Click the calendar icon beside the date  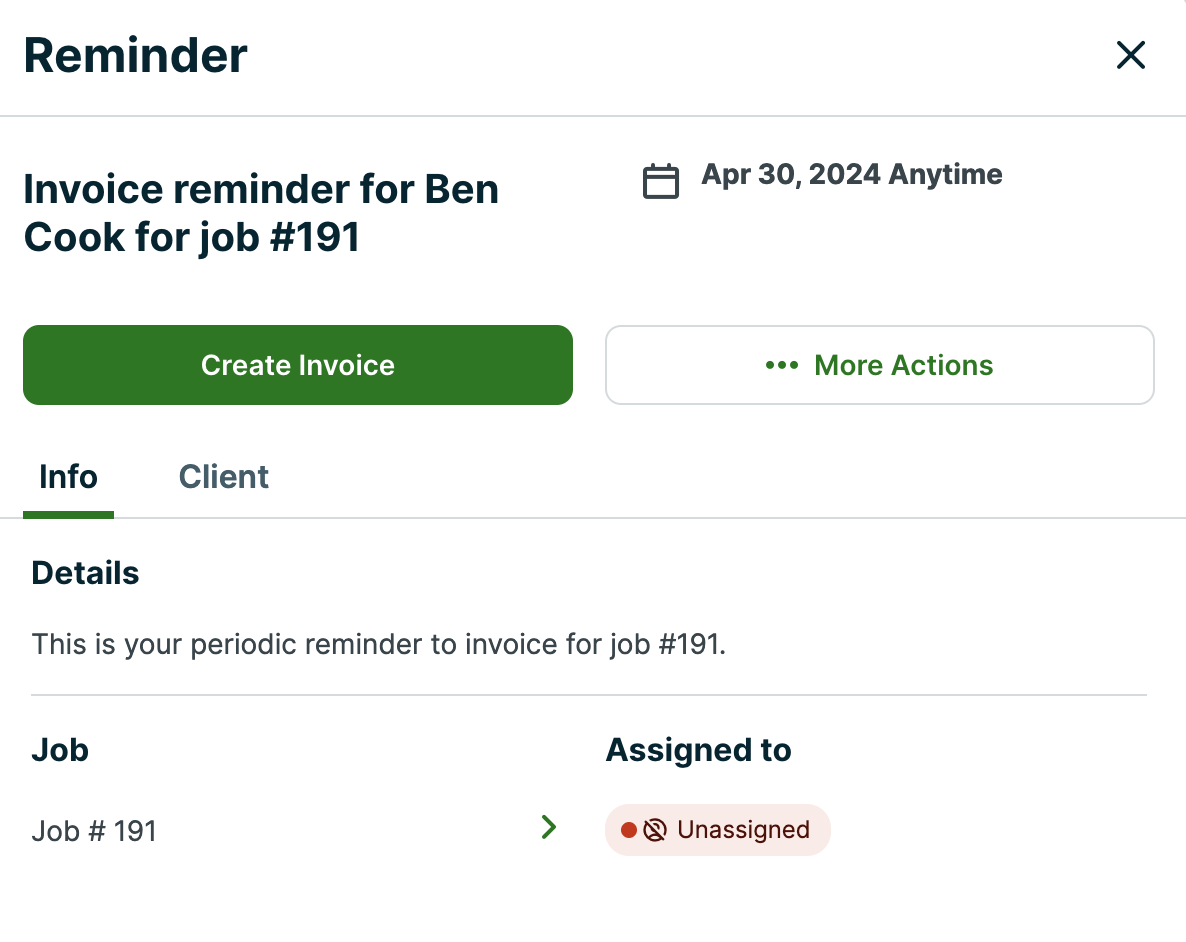click(x=660, y=181)
